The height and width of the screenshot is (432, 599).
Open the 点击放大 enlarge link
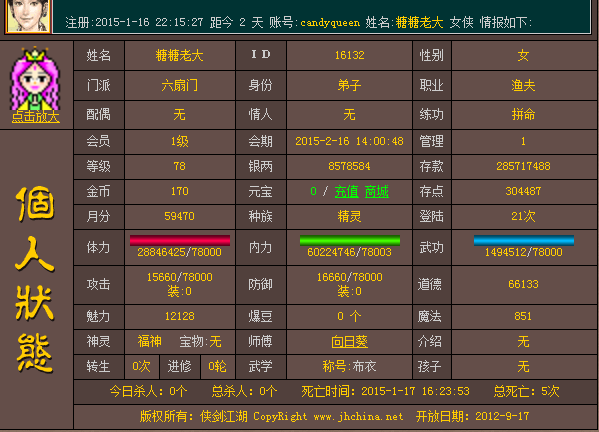tap(36, 117)
